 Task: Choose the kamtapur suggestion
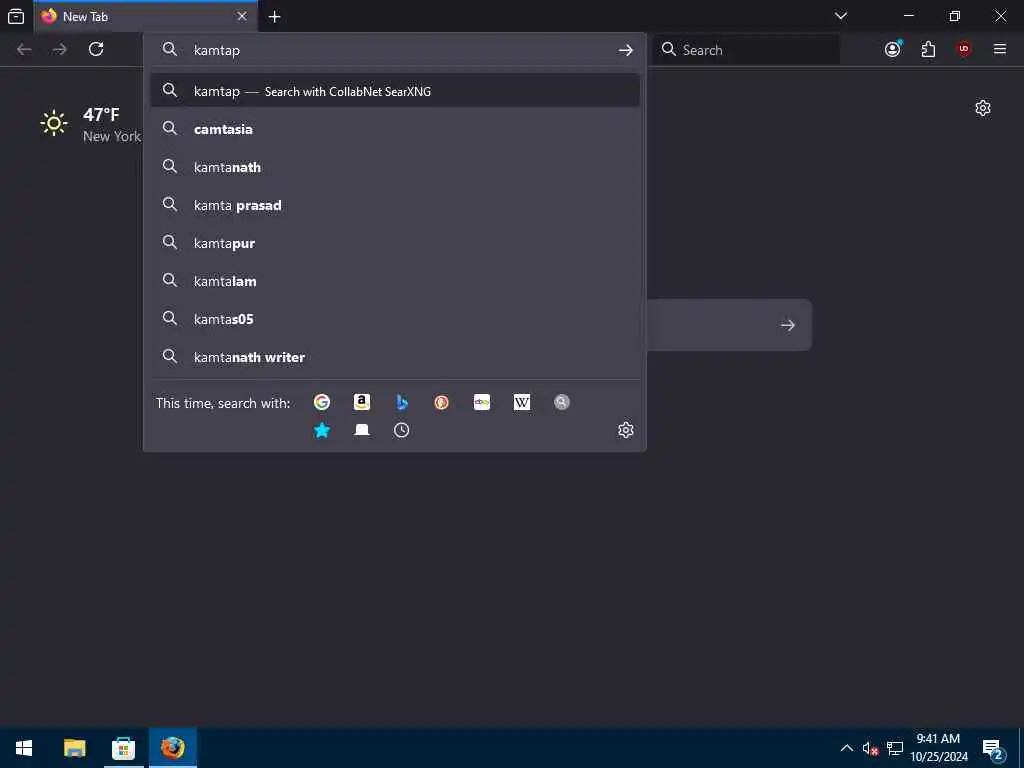(395, 243)
